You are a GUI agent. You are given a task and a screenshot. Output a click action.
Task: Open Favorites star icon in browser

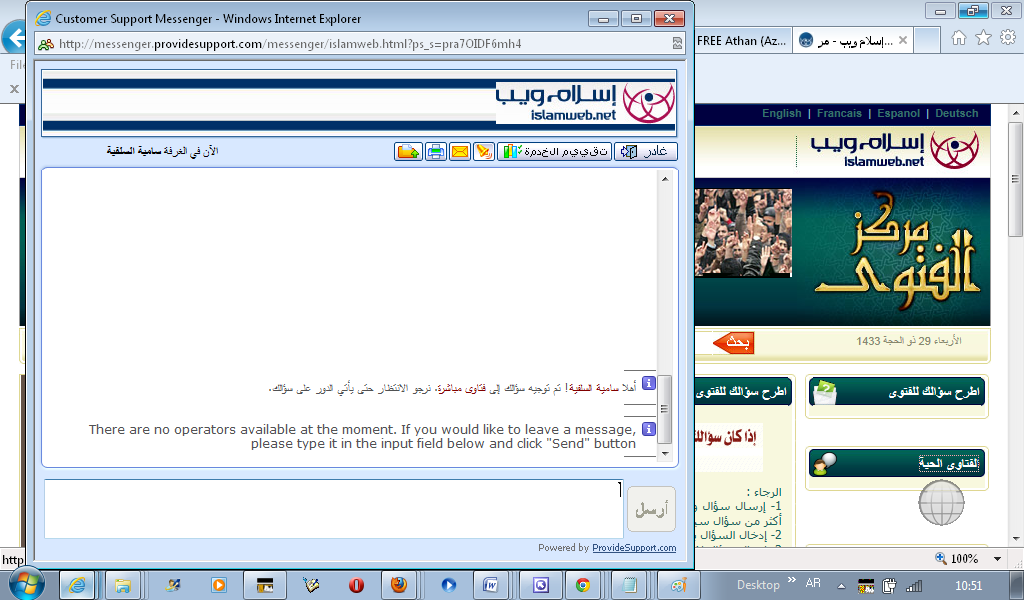pos(983,38)
